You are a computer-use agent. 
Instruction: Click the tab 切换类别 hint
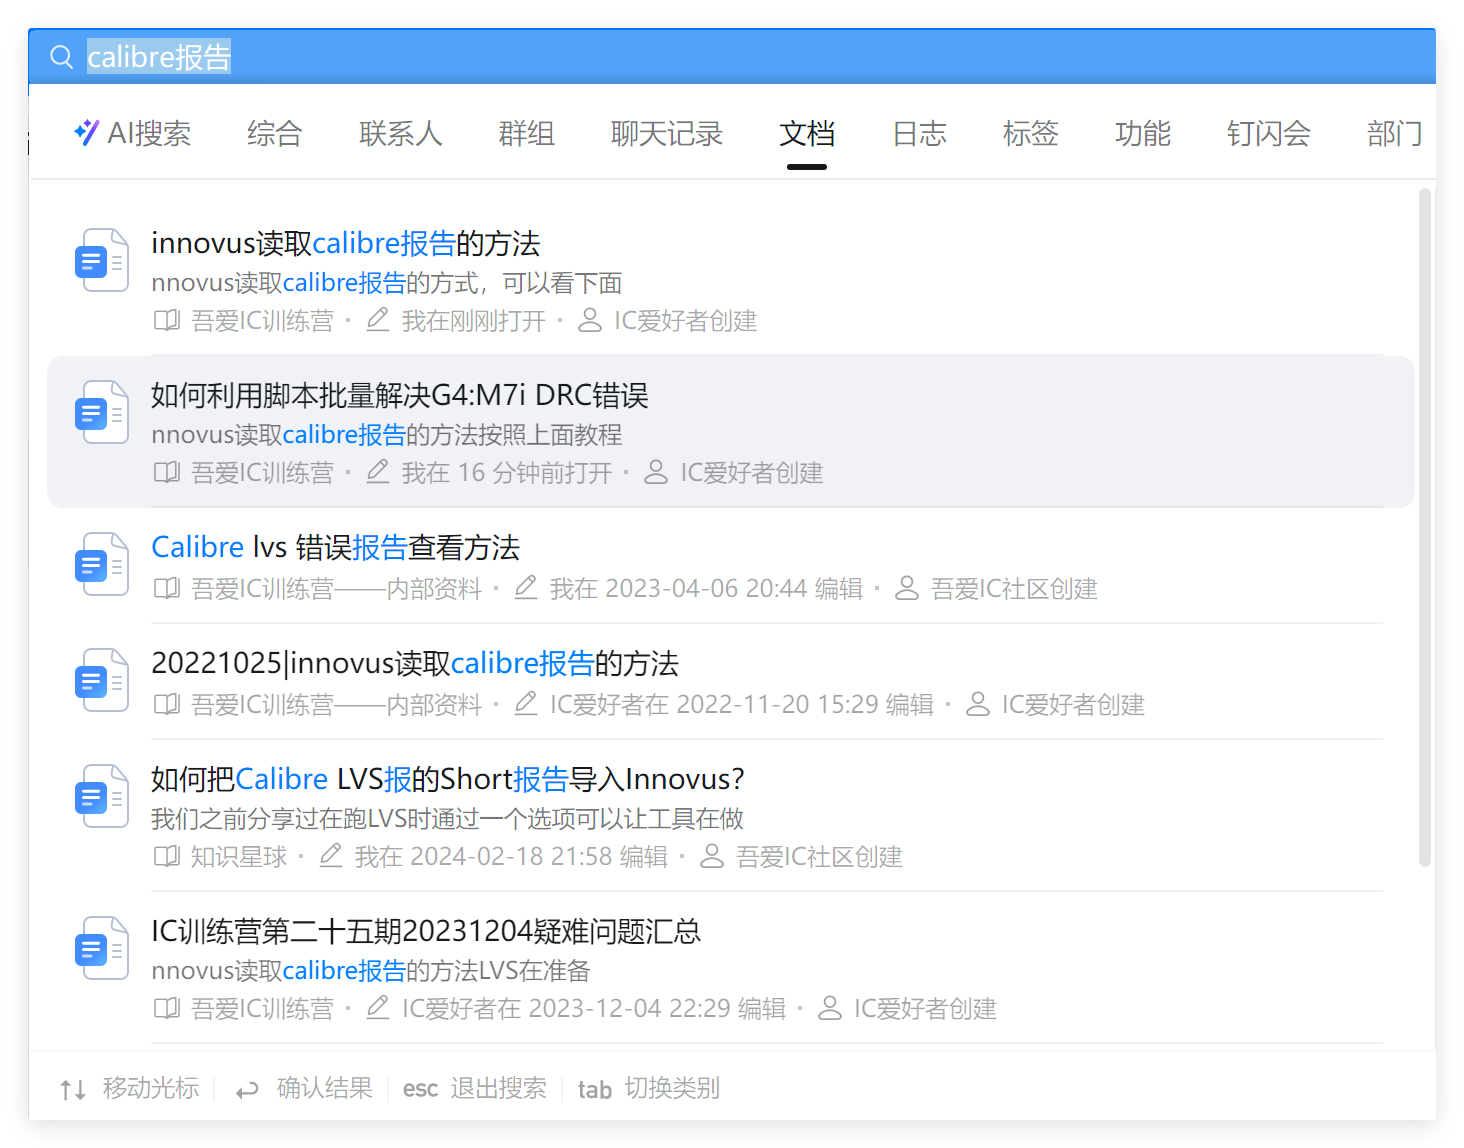tap(649, 1088)
